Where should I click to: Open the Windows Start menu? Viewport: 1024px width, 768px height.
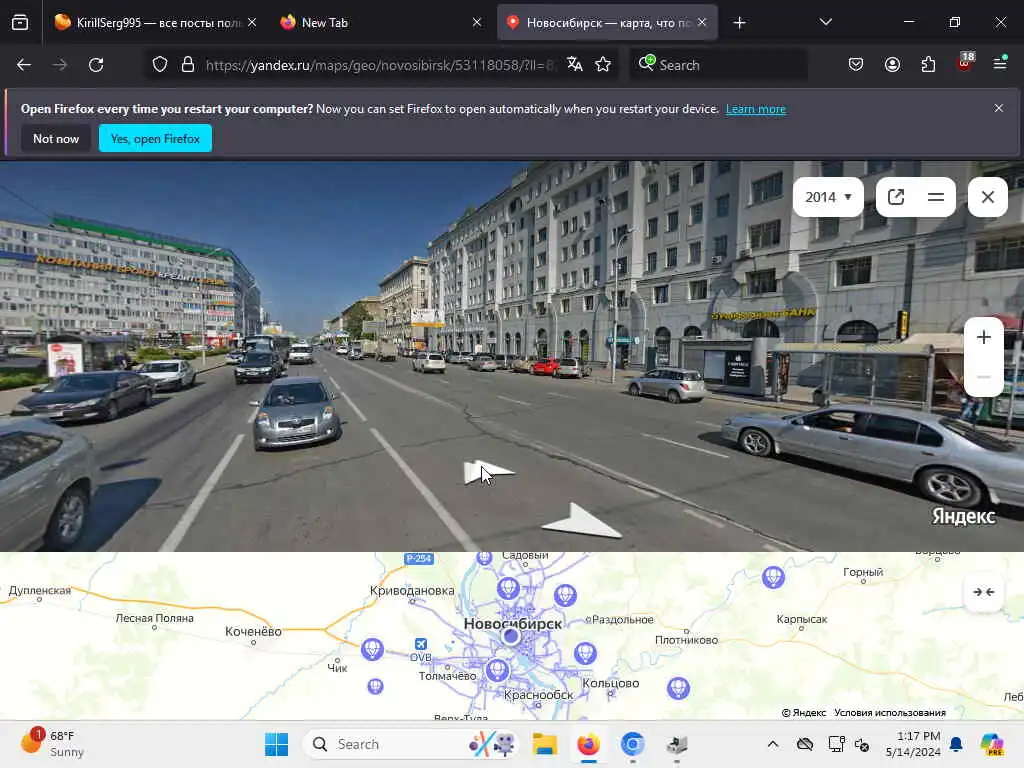pos(276,744)
